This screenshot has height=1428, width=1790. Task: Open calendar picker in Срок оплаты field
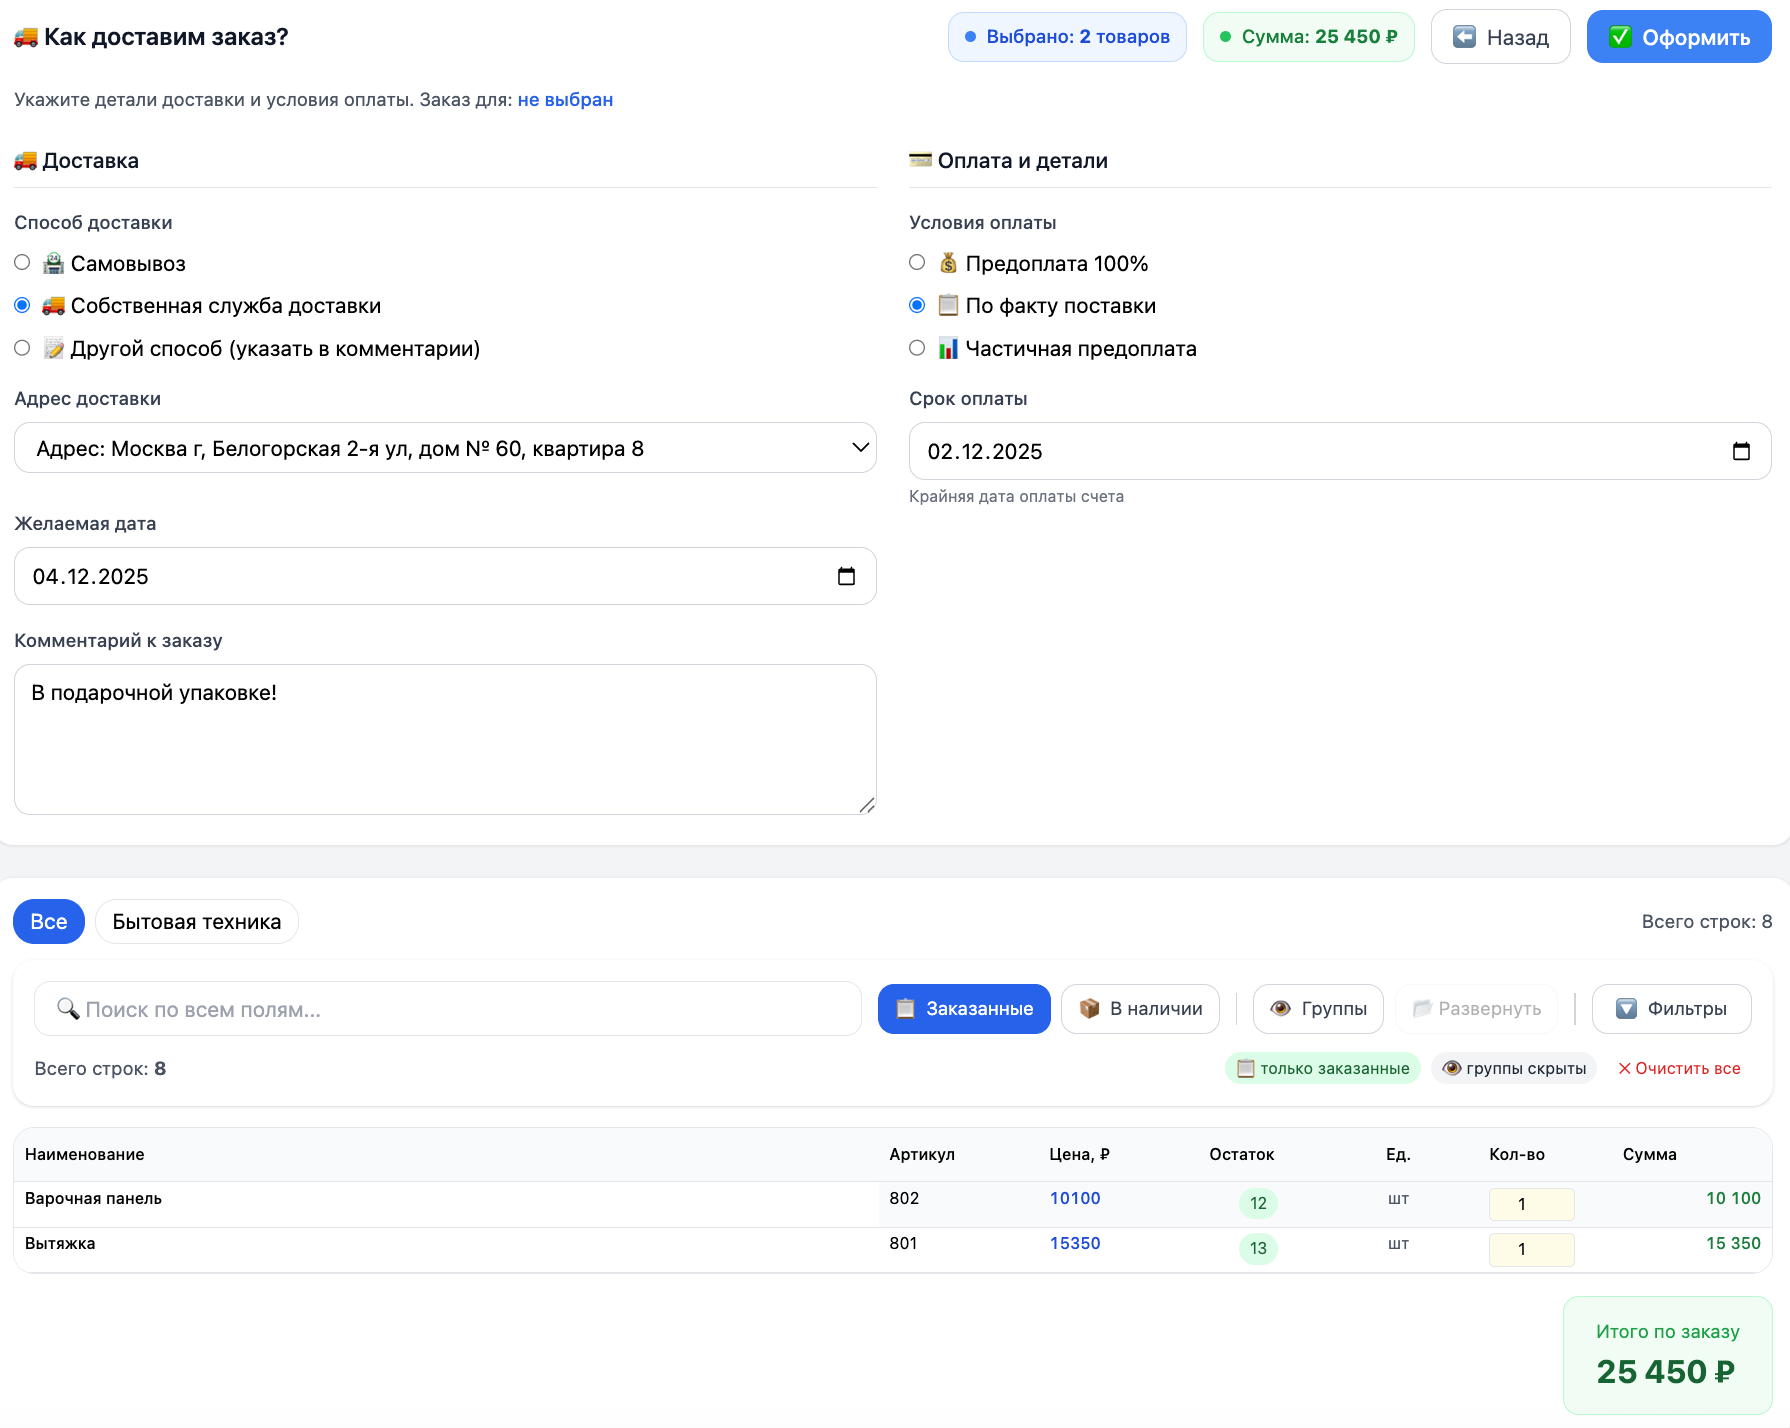pyautogui.click(x=1741, y=451)
